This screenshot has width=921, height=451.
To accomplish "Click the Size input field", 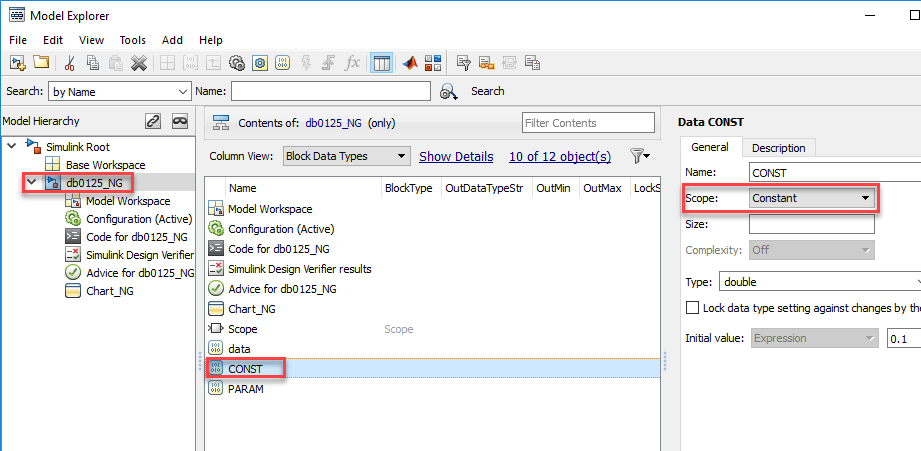I will [812, 224].
